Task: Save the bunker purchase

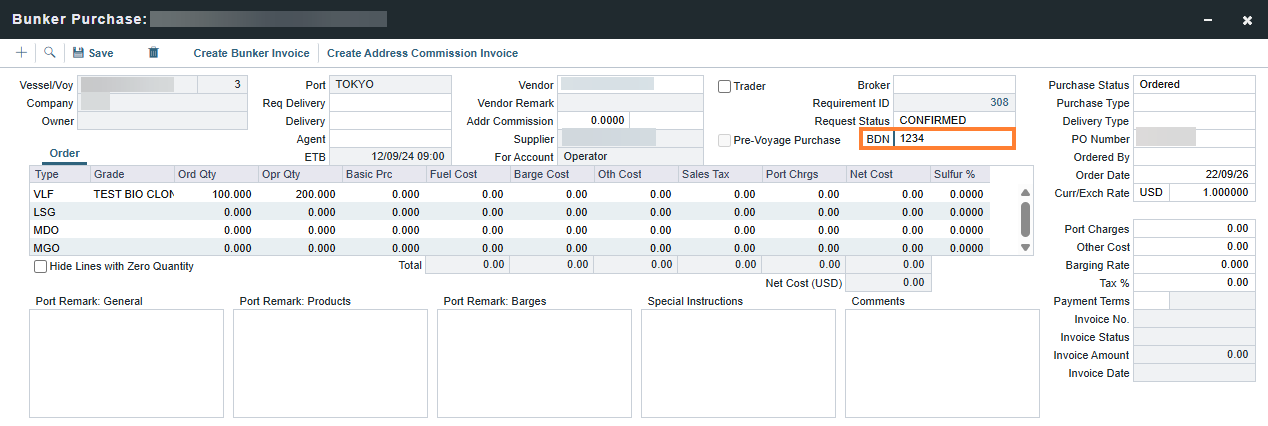Action: [x=93, y=53]
